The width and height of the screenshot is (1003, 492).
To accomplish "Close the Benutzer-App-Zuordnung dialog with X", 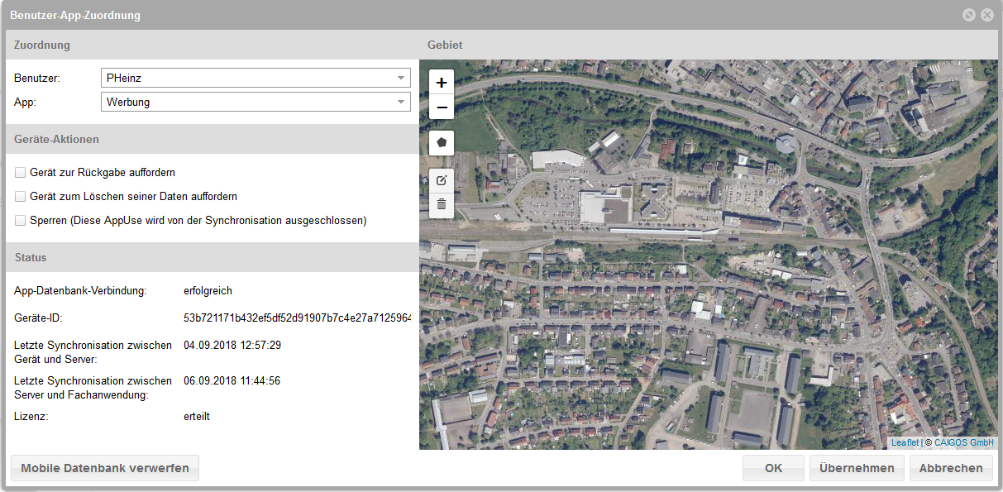I will coord(986,15).
